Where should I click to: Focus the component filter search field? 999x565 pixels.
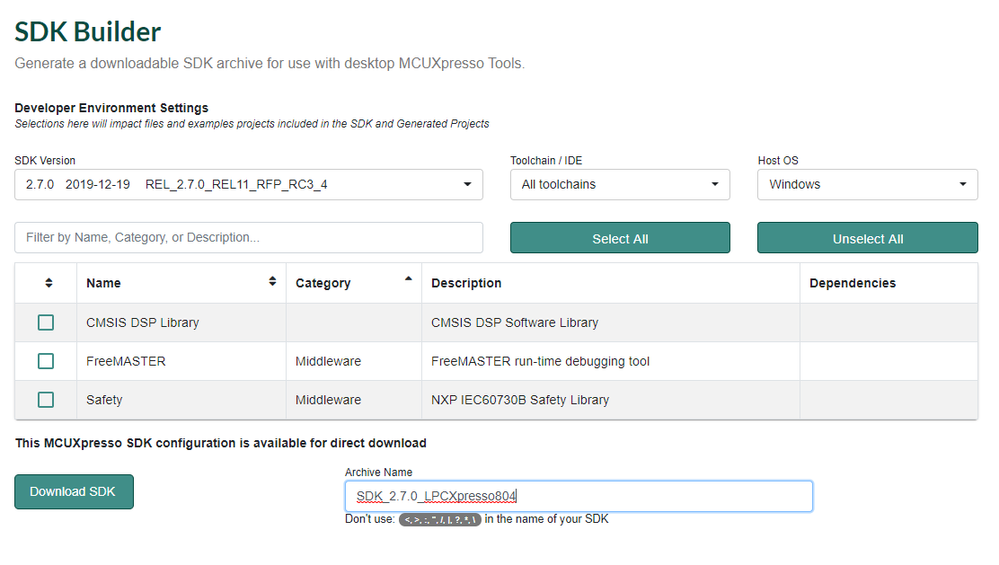pos(248,238)
